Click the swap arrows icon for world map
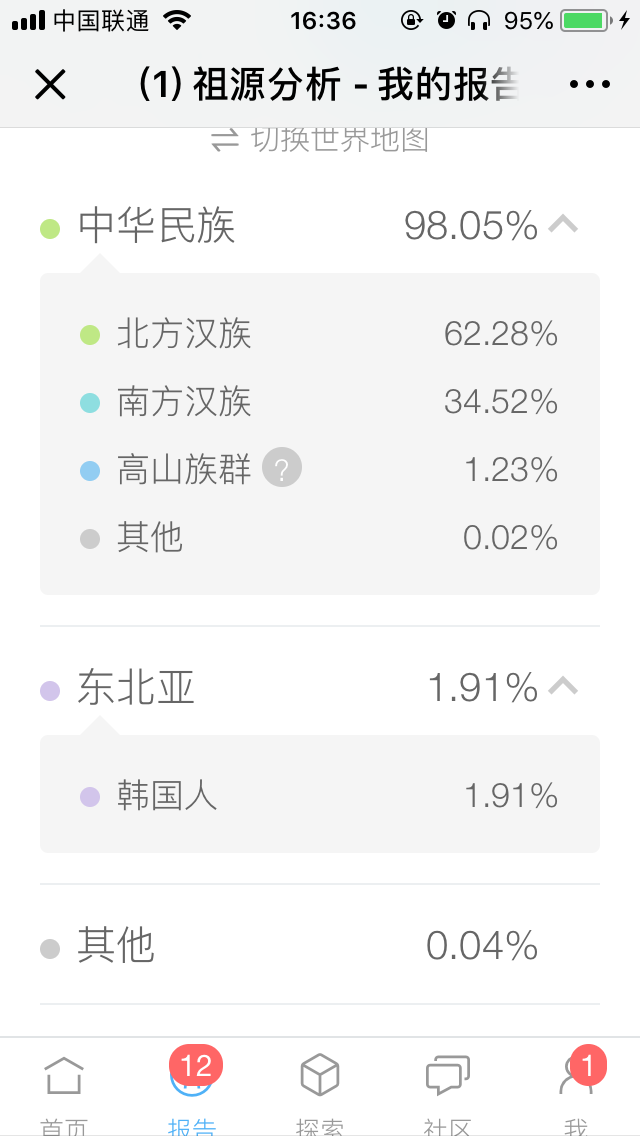 225,139
